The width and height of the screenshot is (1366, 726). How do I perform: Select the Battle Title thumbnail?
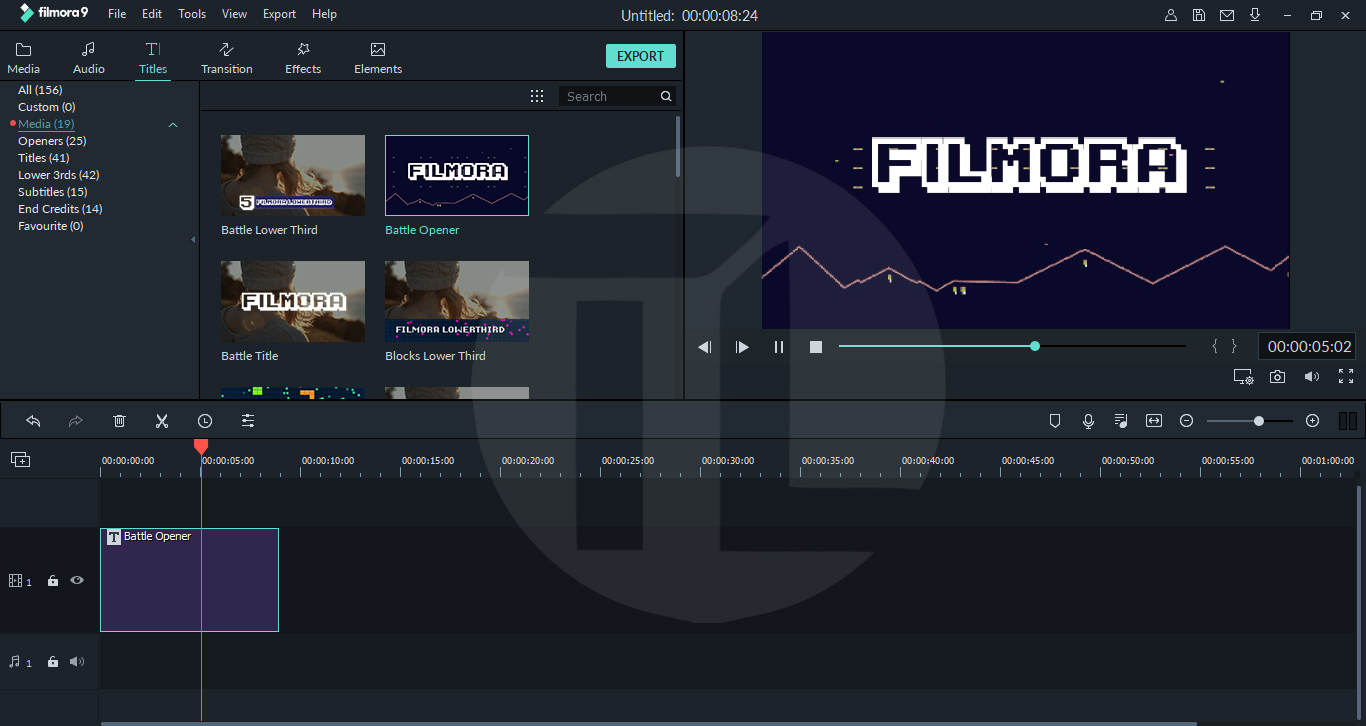coord(293,301)
